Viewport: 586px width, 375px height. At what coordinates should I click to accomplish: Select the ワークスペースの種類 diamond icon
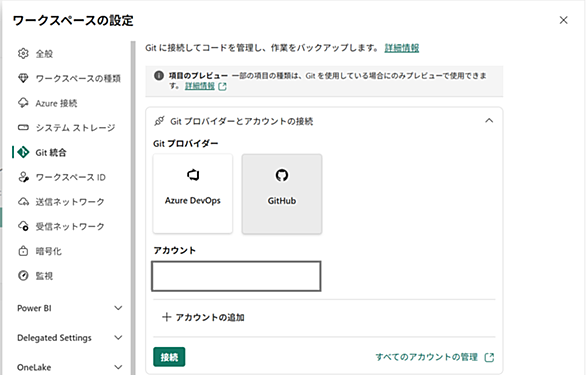pos(23,78)
